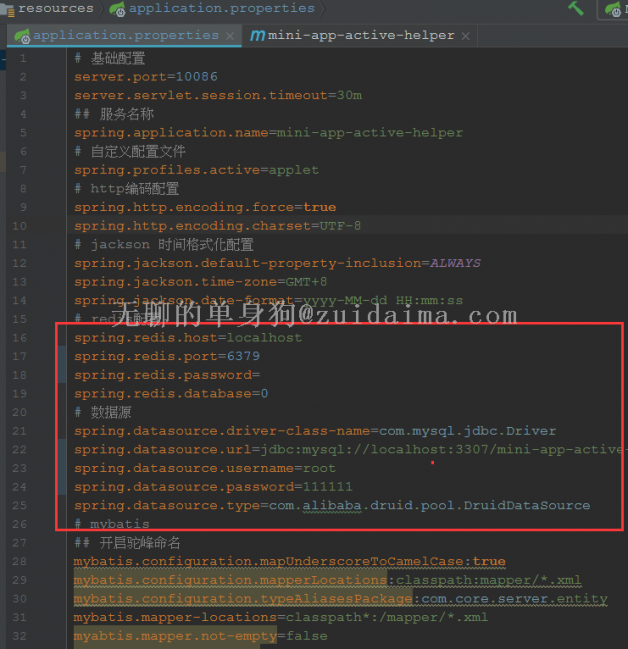
Task: Click the mapUnderscoreToCamelCase true value
Action: pos(489,561)
